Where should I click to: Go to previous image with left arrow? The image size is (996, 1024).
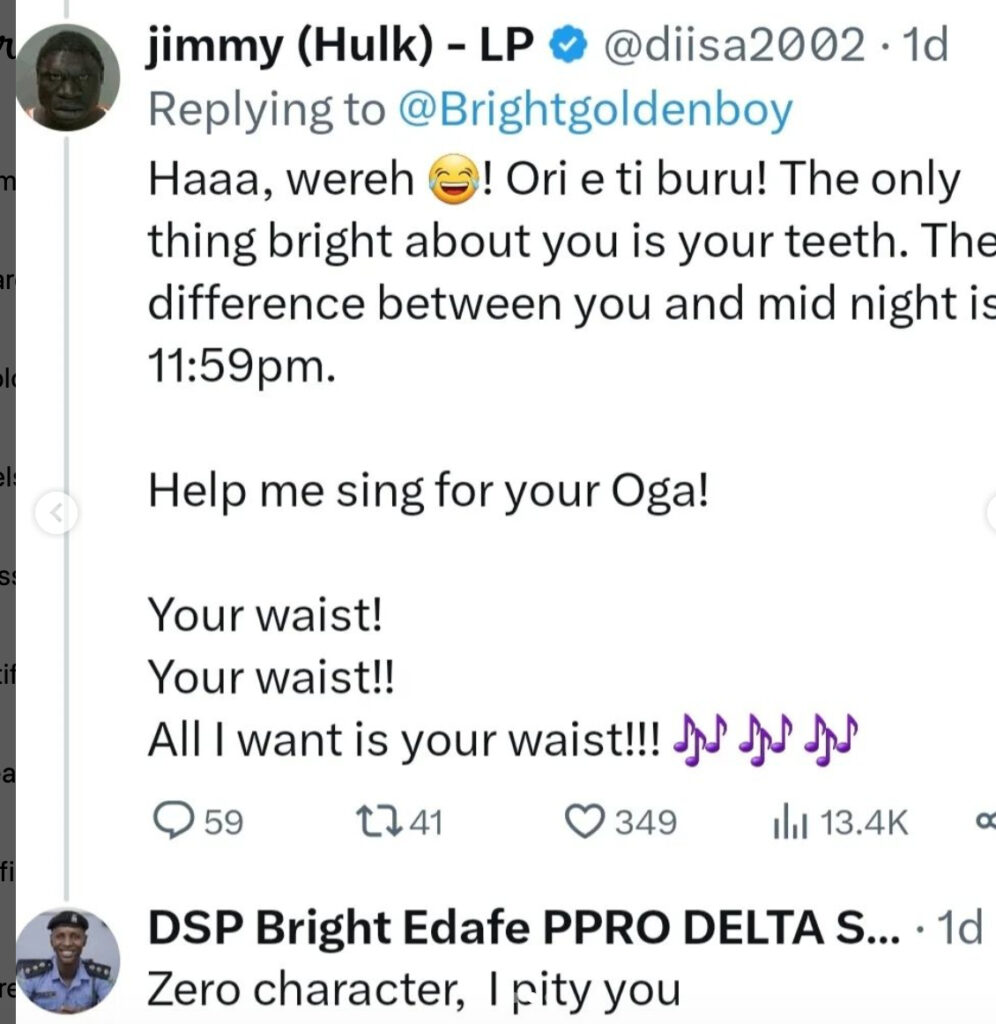coord(56,515)
